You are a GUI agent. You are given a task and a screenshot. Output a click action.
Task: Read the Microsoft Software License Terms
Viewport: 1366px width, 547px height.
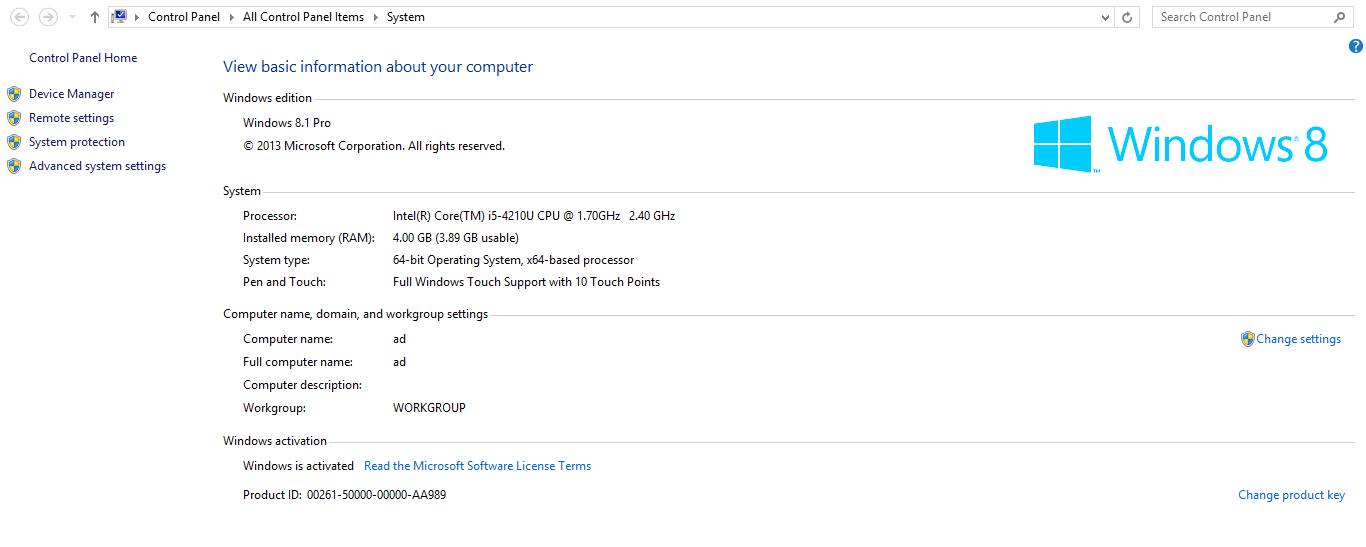(x=477, y=466)
